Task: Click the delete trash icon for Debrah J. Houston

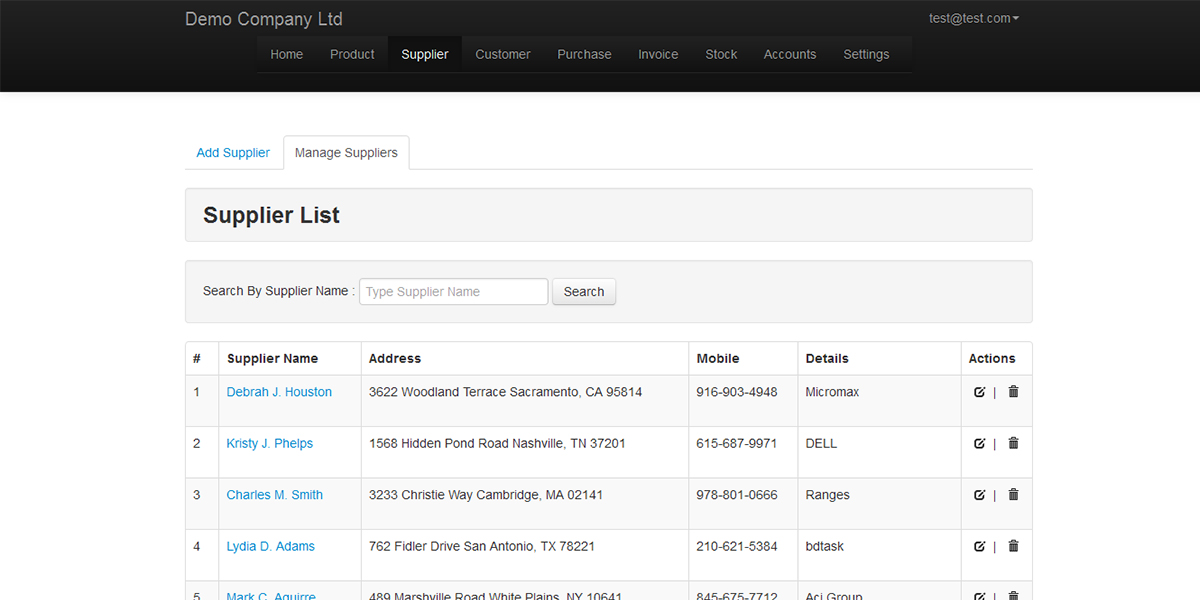Action: coord(1013,392)
